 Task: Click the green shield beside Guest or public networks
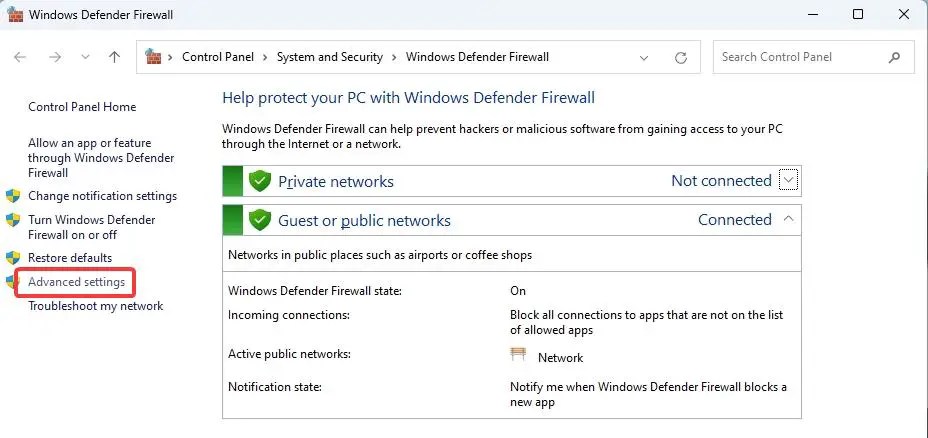259,220
